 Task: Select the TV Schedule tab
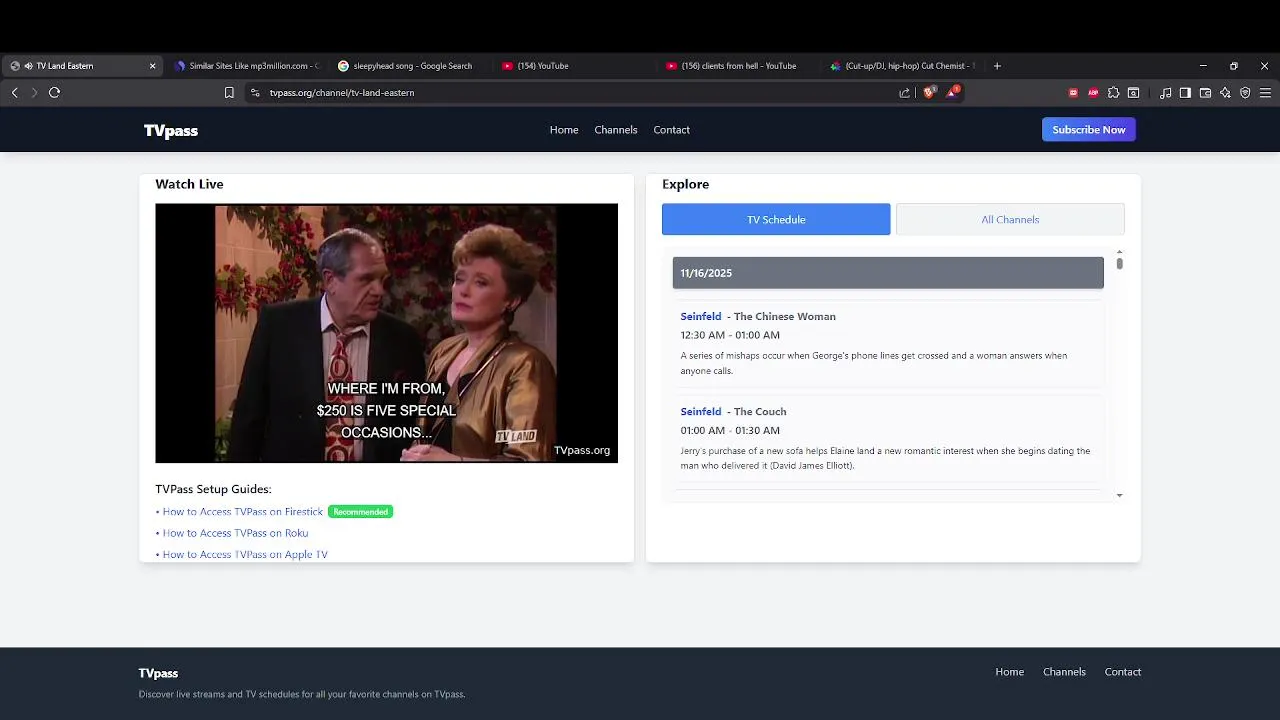[776, 219]
